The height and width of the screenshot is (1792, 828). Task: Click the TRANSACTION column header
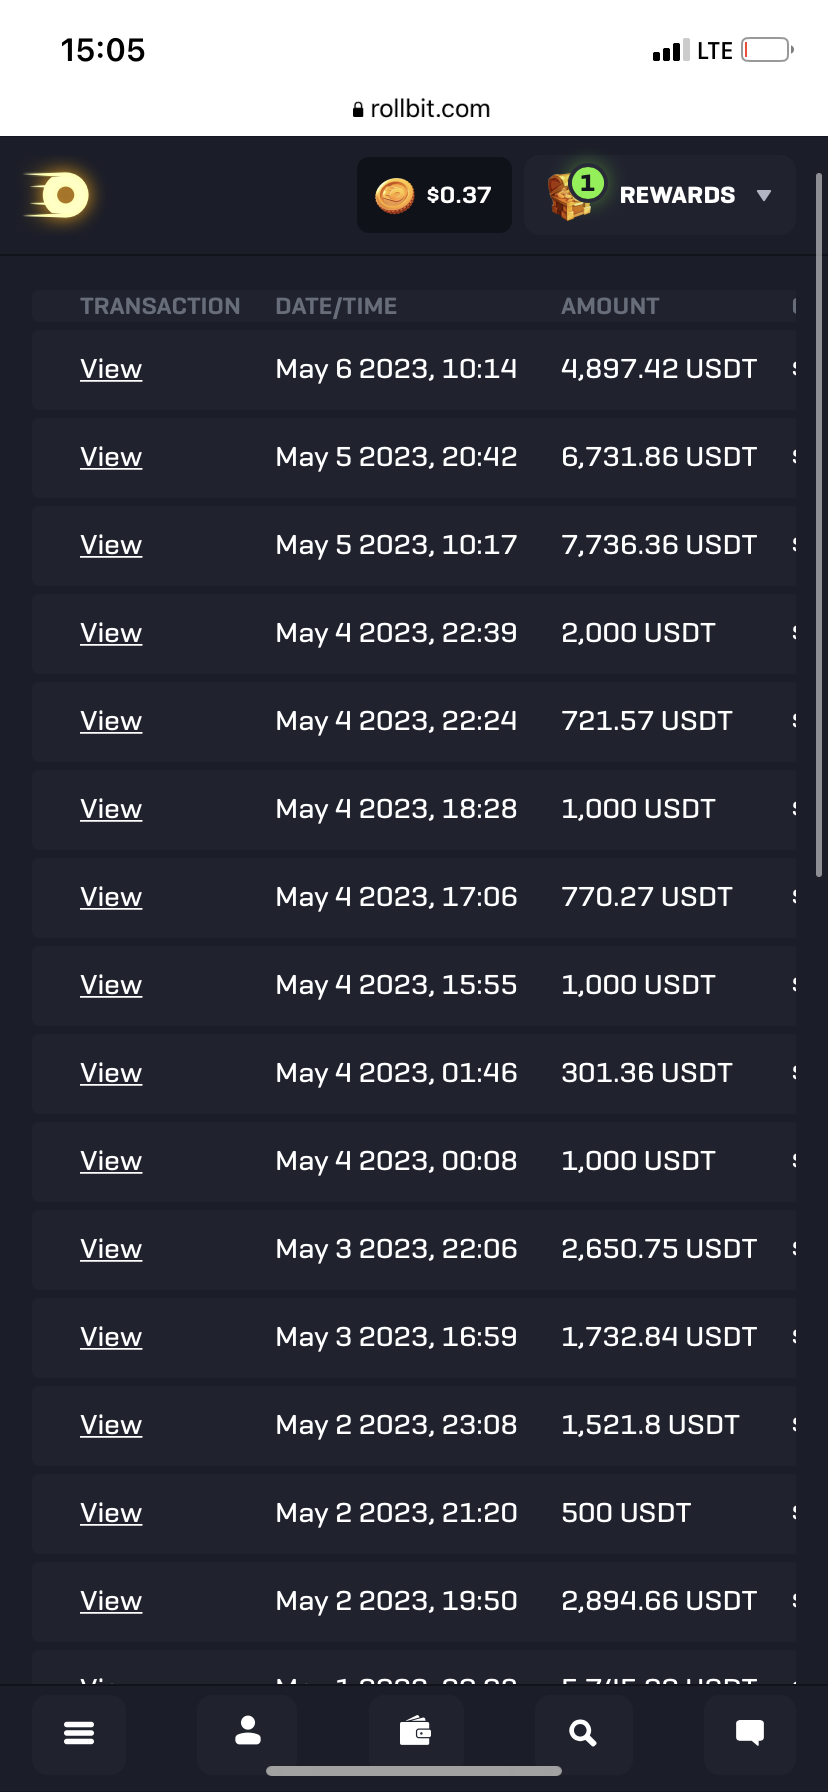160,306
